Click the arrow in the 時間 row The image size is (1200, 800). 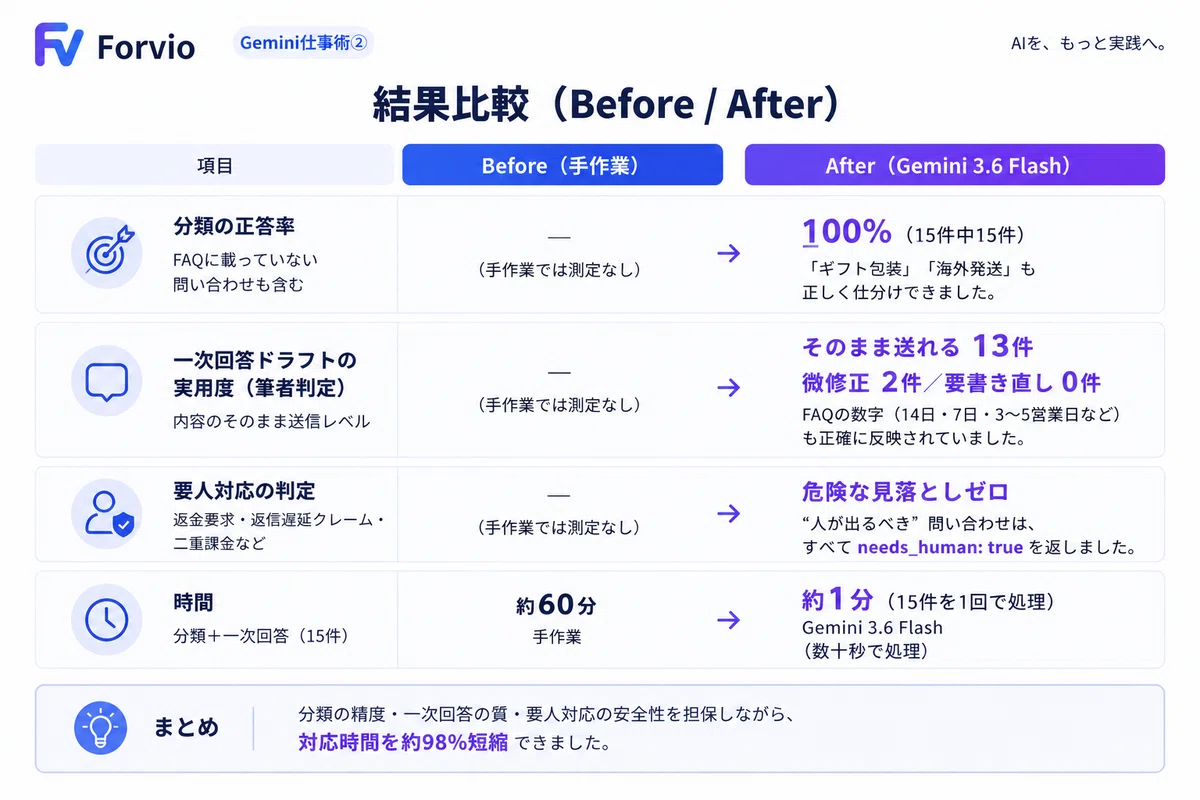coord(729,620)
